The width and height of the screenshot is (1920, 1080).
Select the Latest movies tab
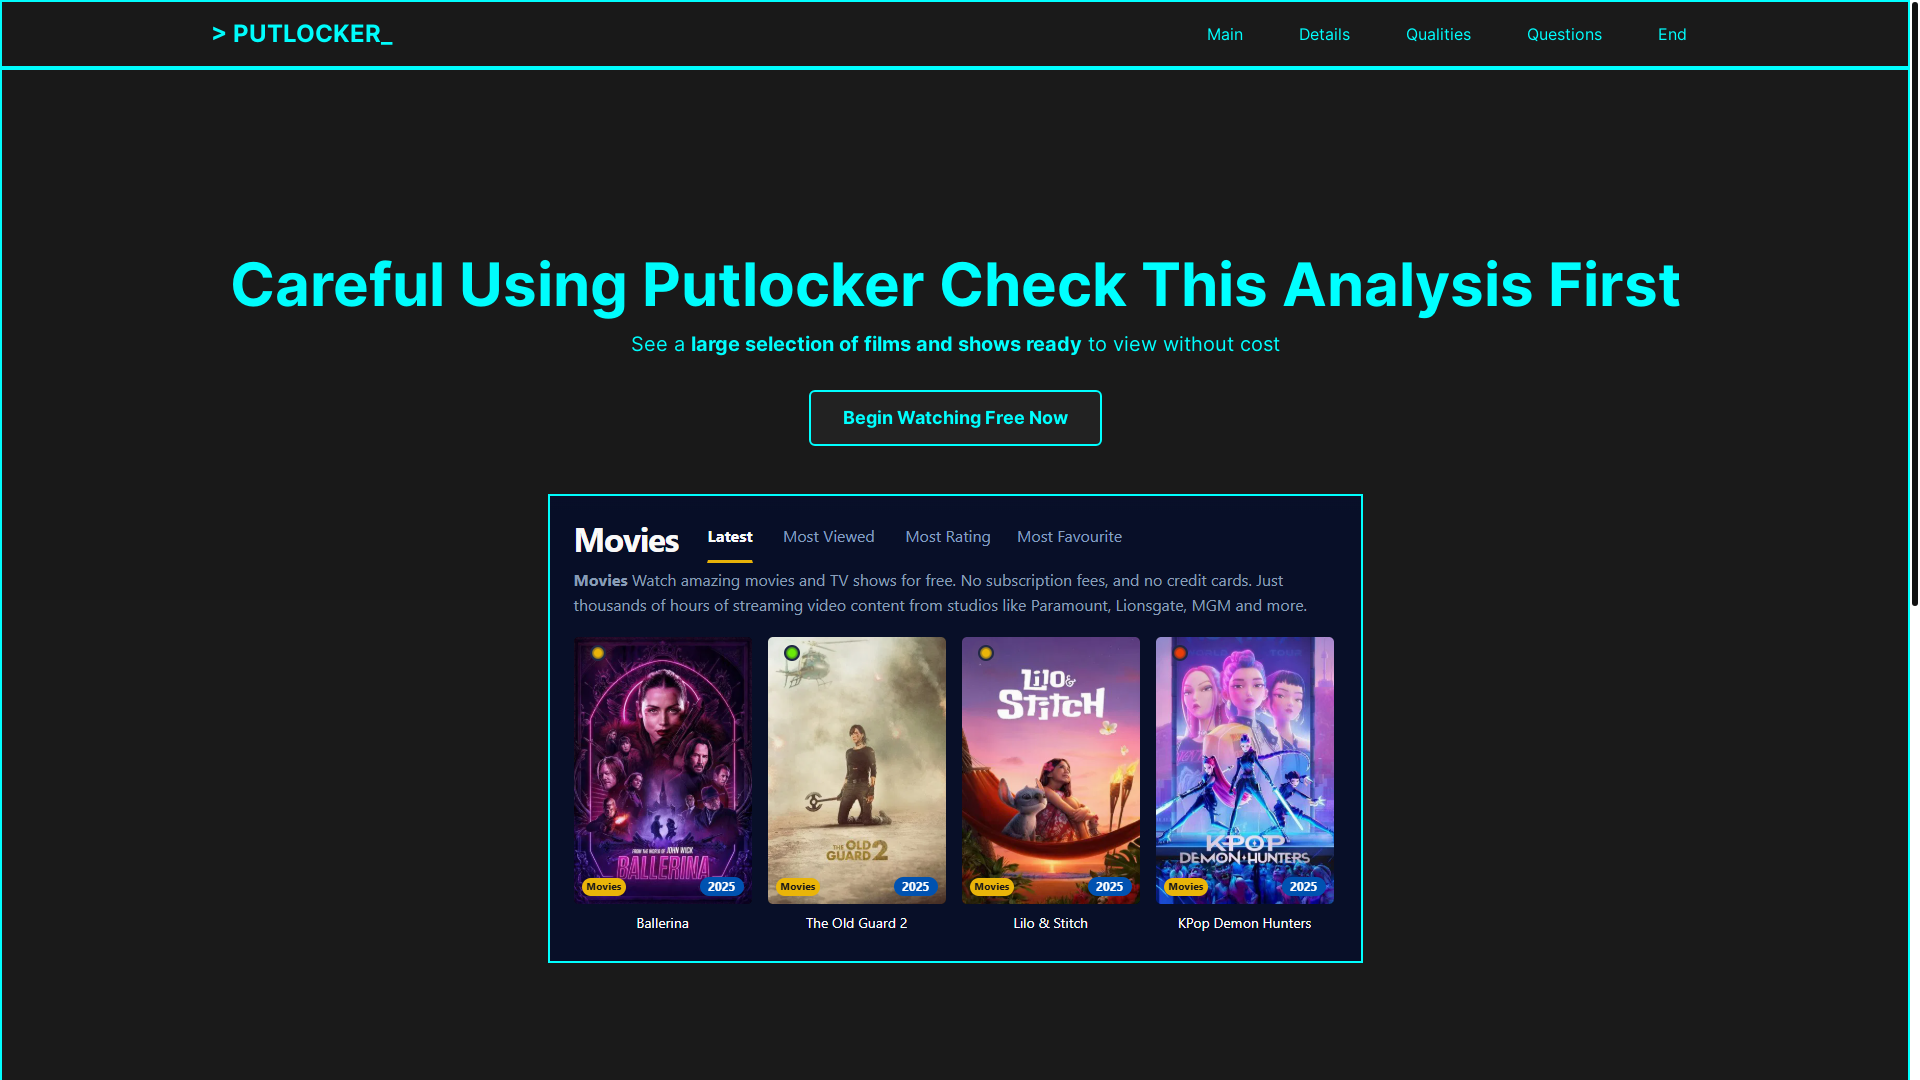[x=730, y=537]
